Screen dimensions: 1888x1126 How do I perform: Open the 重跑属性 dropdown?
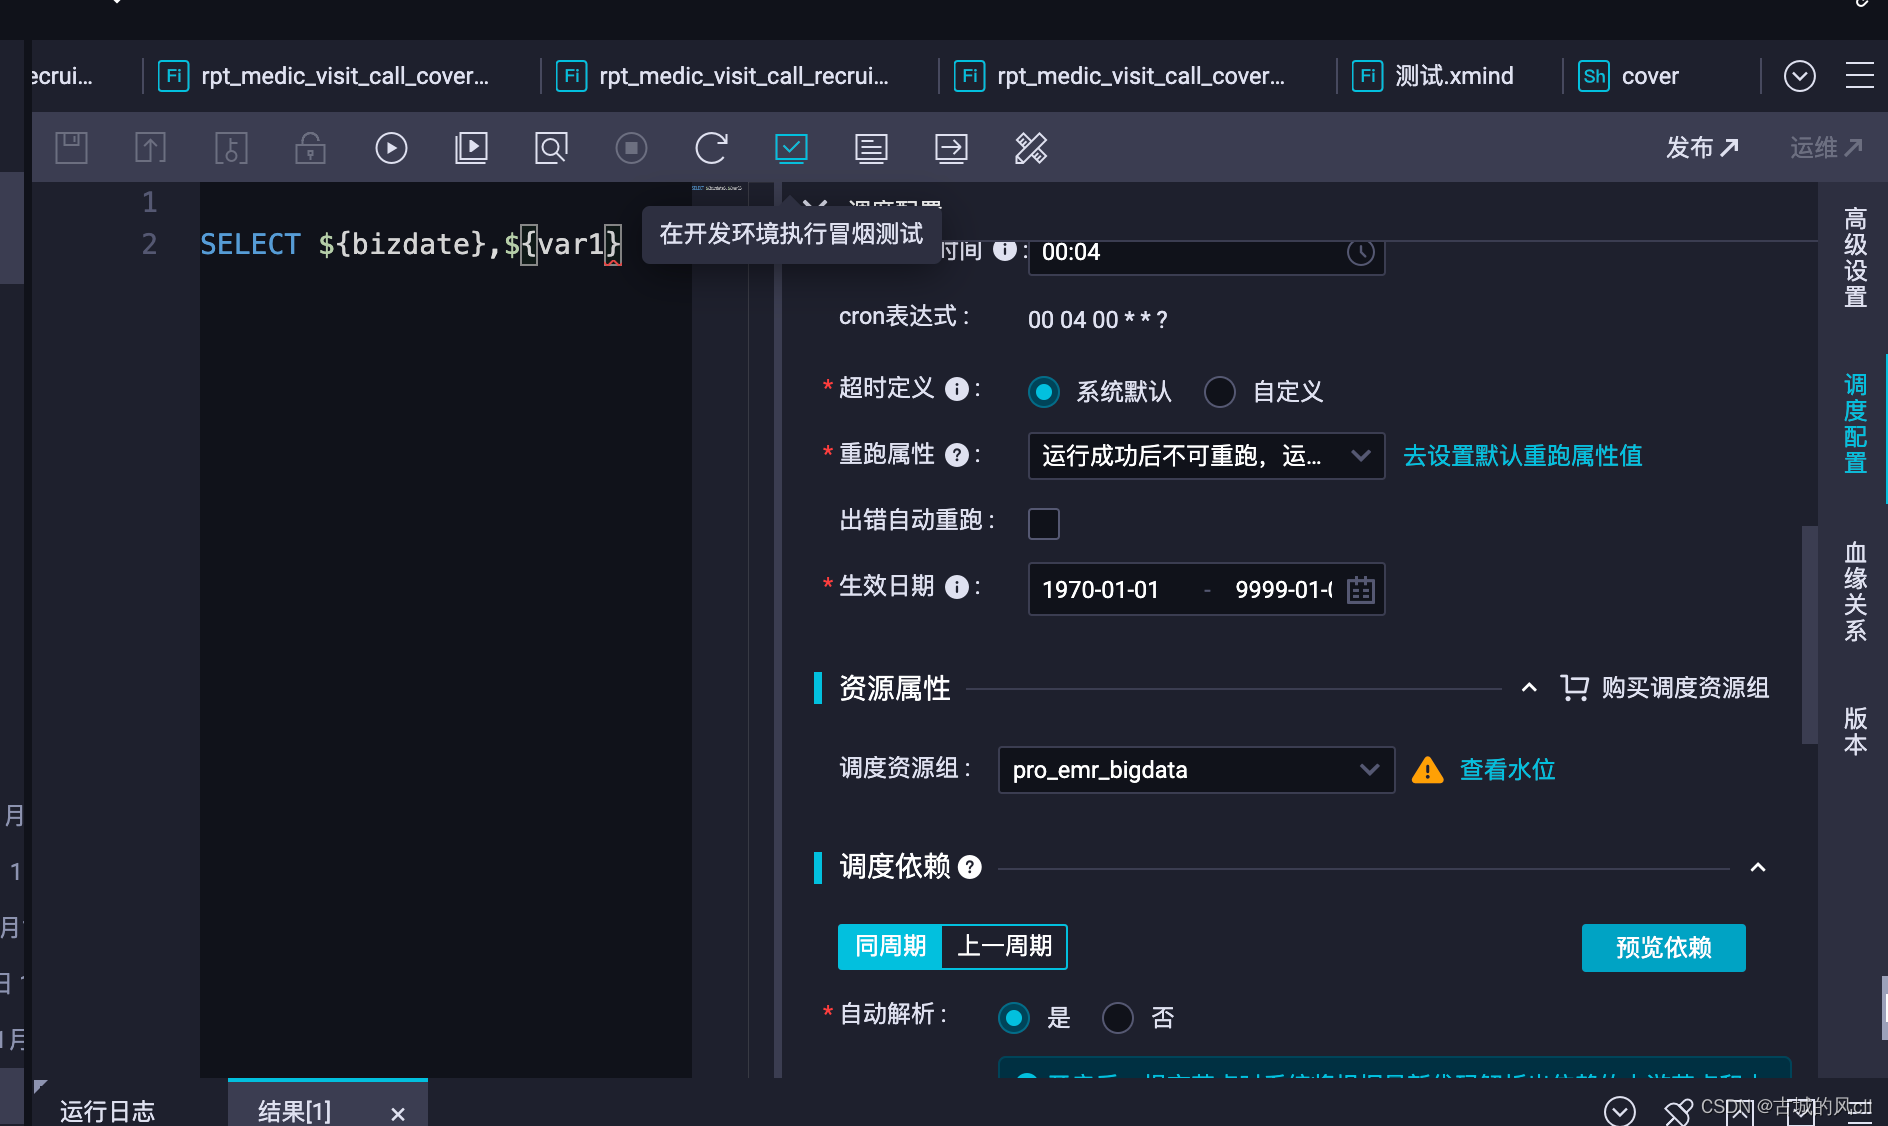point(1360,455)
